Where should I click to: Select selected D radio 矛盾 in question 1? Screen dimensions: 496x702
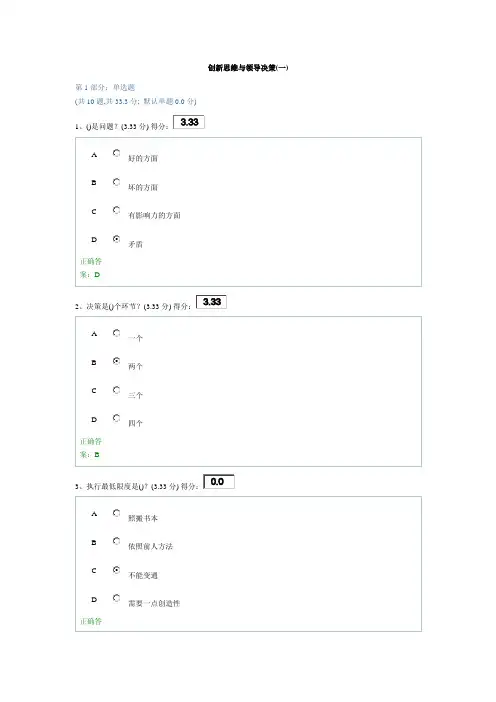pyautogui.click(x=116, y=239)
